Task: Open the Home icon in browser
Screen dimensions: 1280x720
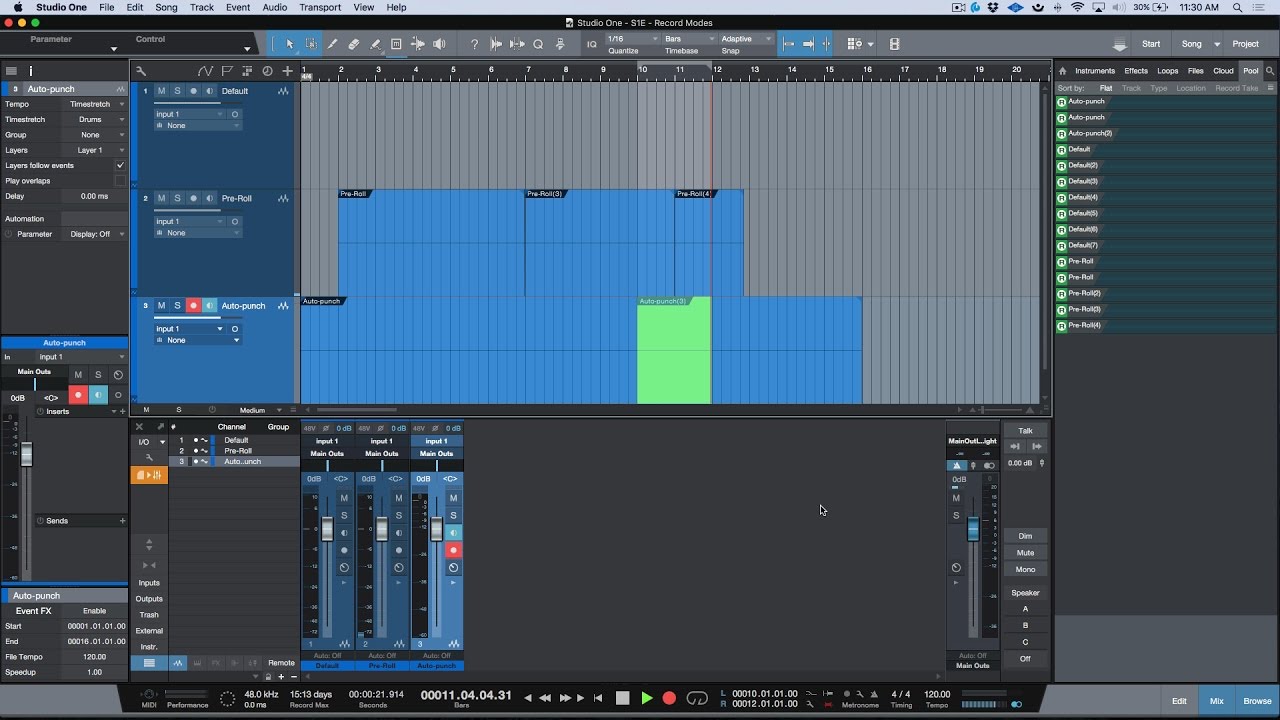Action: click(1062, 71)
